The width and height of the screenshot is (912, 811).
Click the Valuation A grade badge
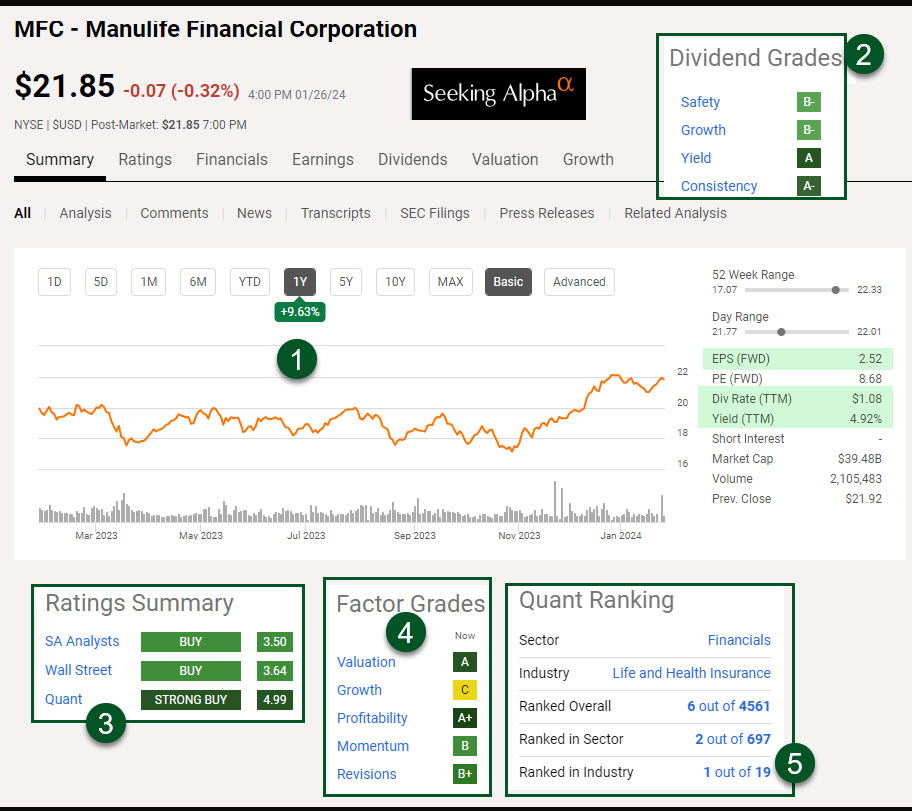coord(463,662)
